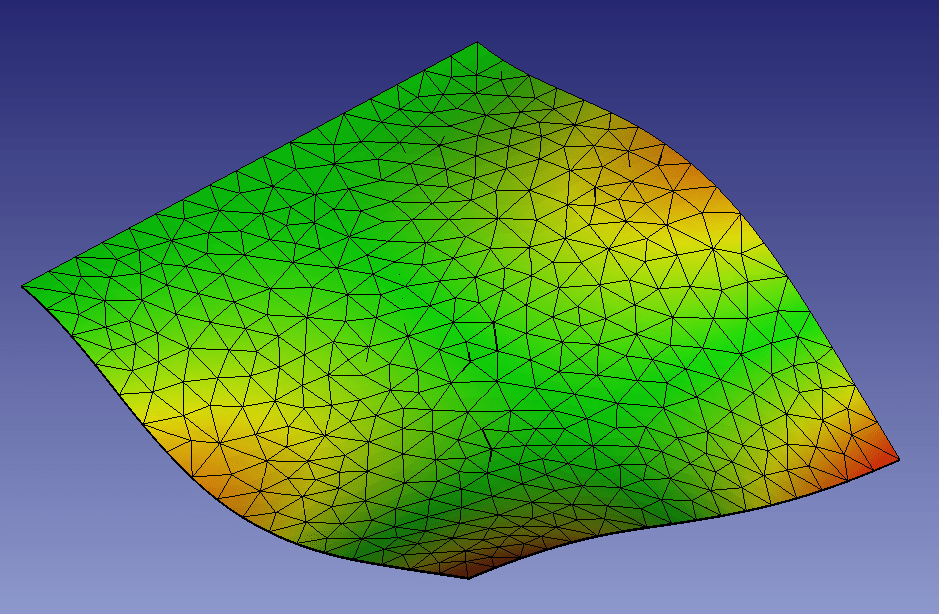Click the bottom corner tip of the mesh

(467, 577)
